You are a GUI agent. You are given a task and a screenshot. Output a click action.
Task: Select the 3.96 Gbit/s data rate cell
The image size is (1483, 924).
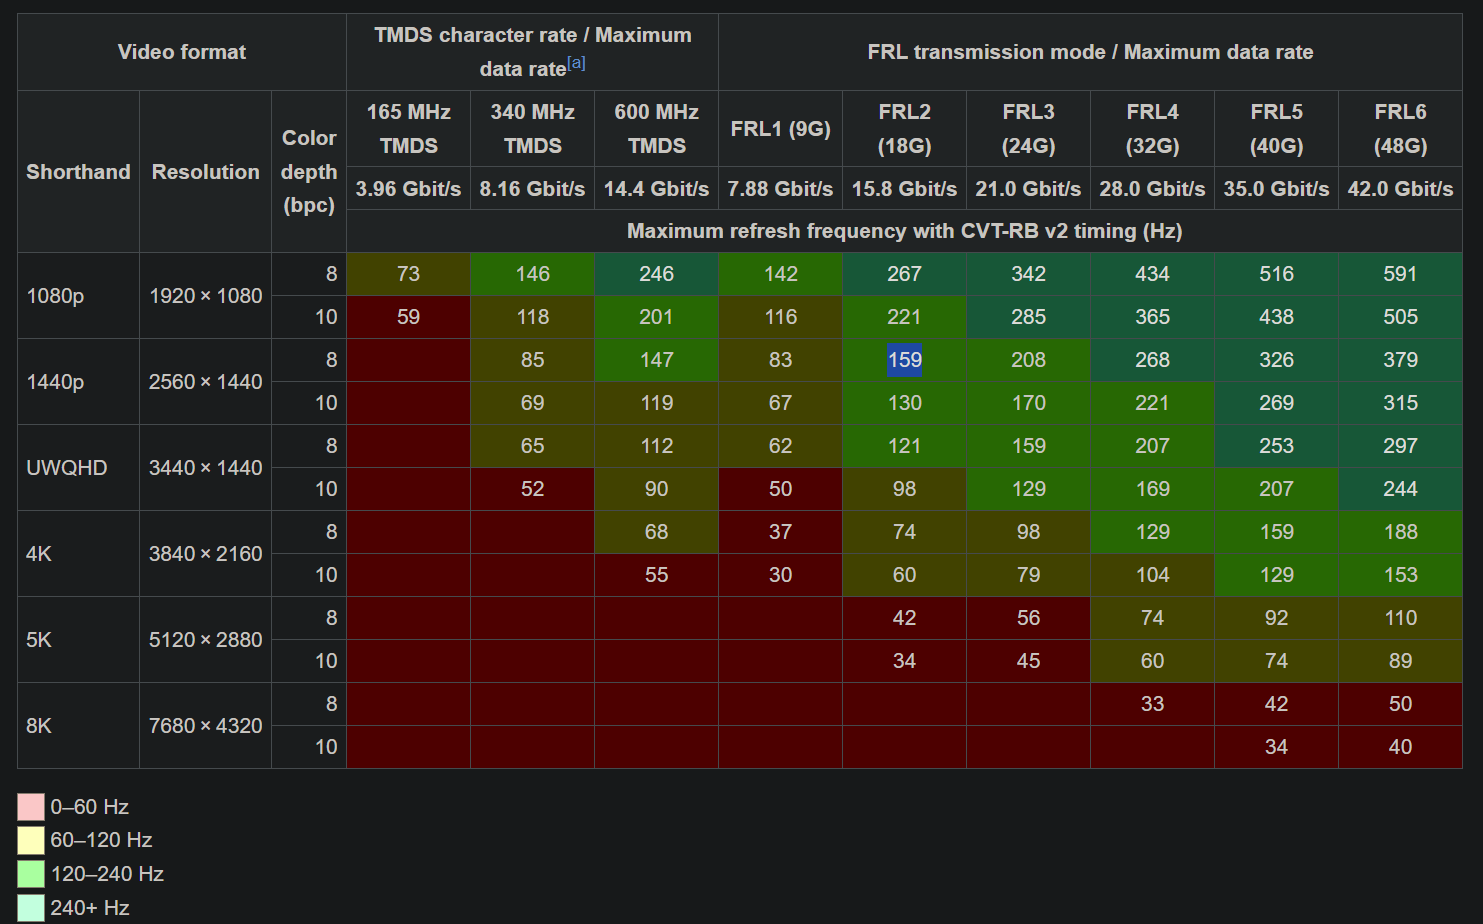click(x=408, y=189)
